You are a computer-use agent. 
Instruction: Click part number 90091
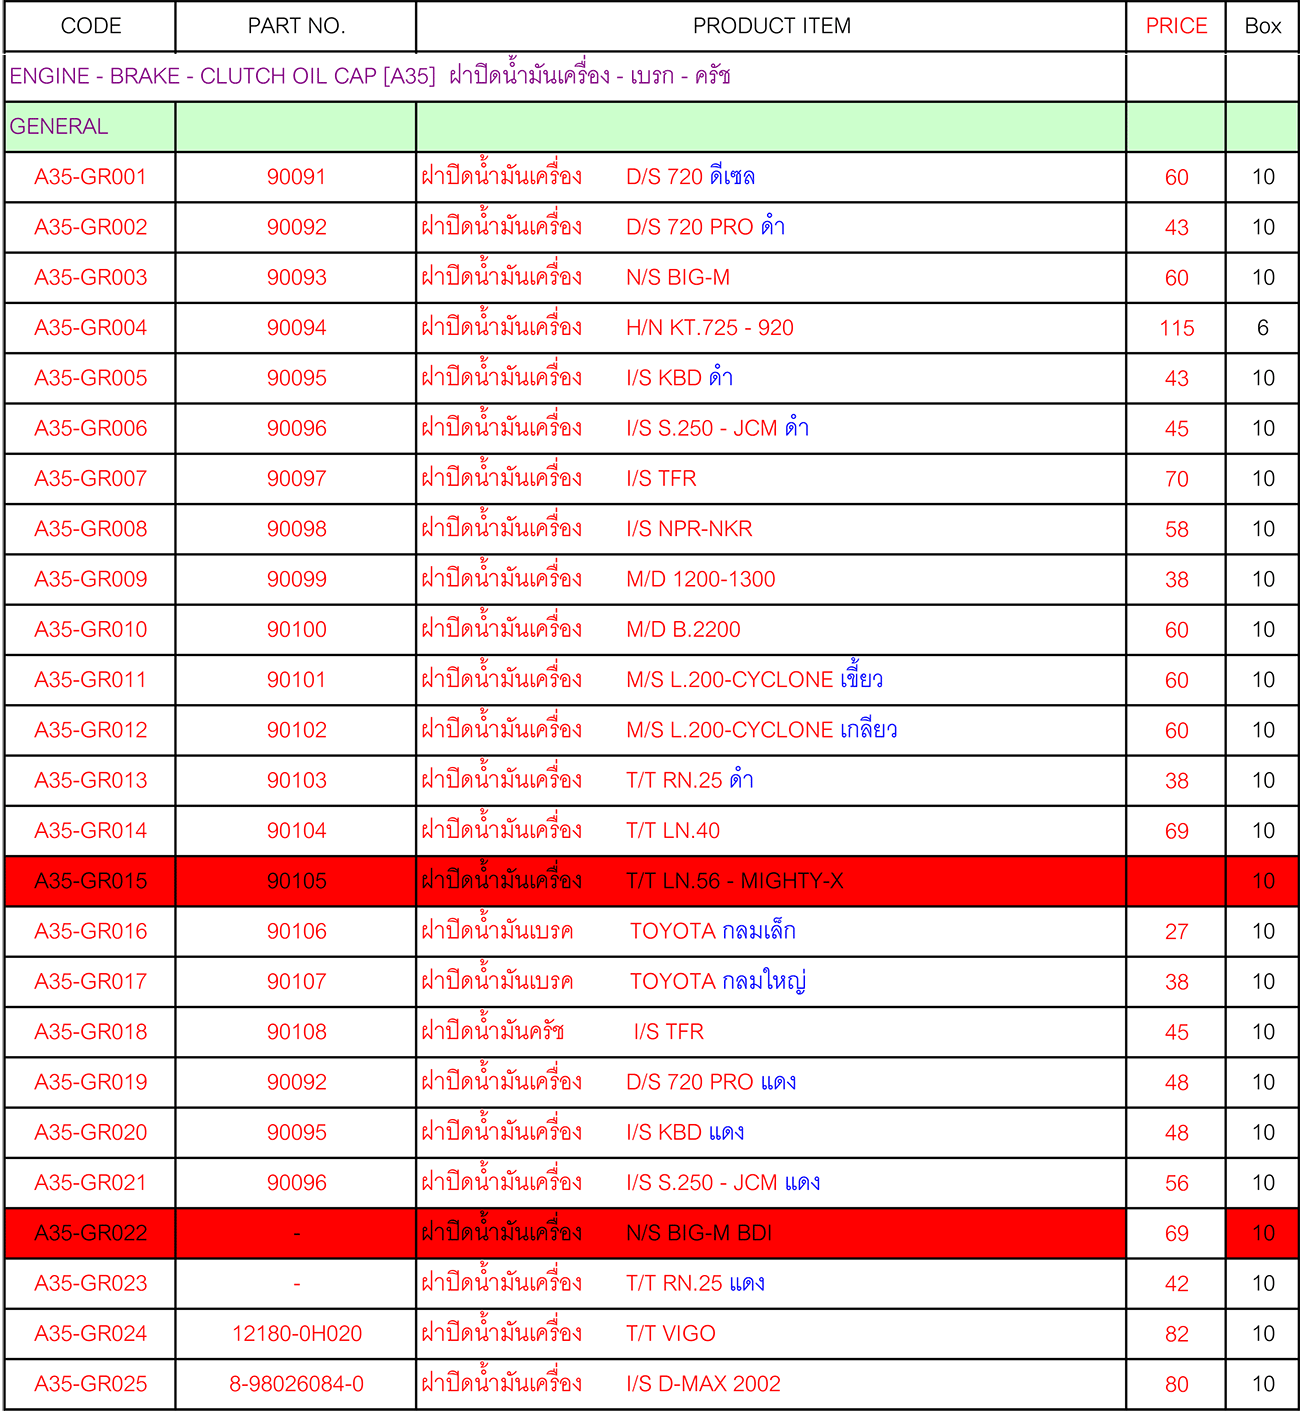(x=296, y=177)
